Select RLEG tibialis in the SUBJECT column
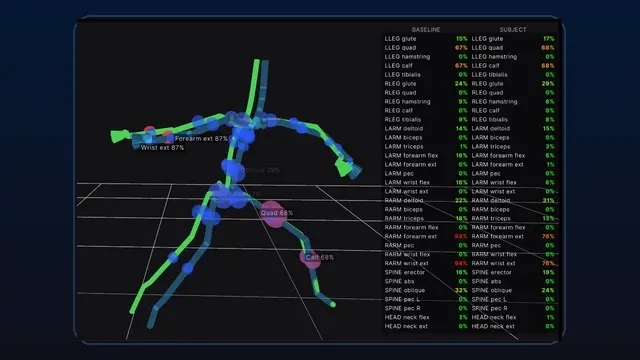Image resolution: width=640 pixels, height=360 pixels. tap(513, 120)
